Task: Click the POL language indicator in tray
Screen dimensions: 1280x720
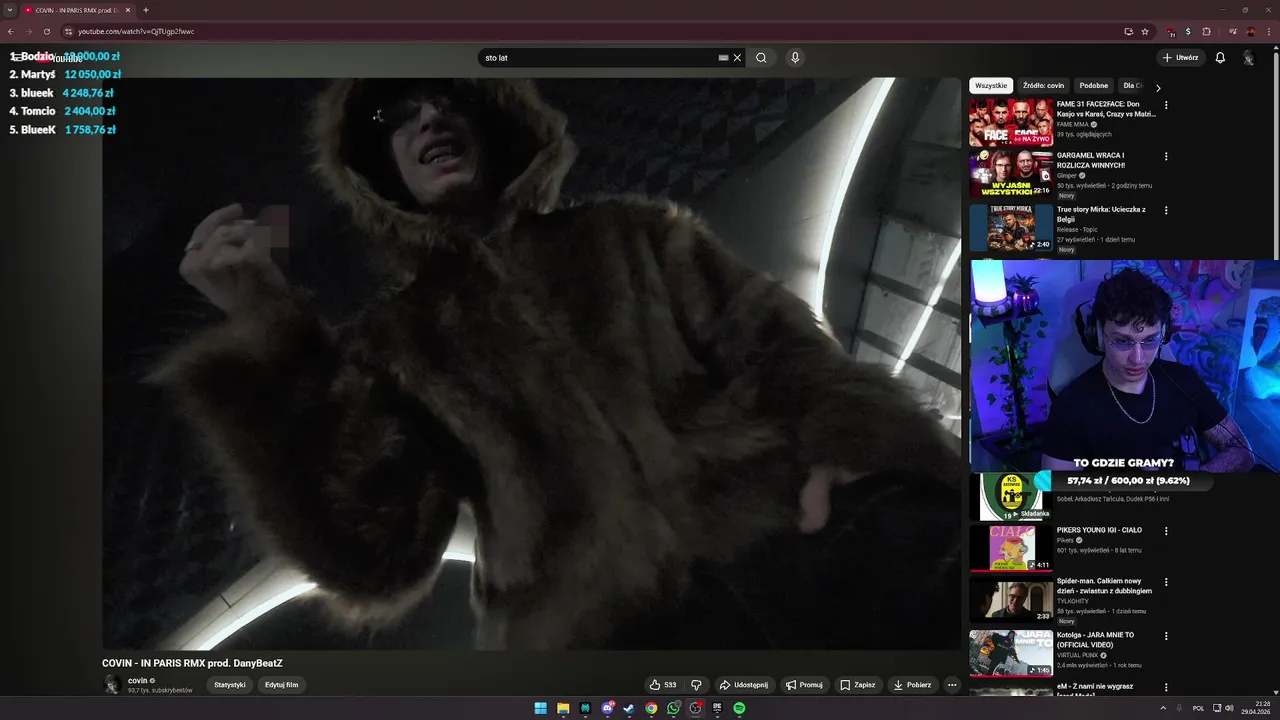Action: pos(1198,708)
